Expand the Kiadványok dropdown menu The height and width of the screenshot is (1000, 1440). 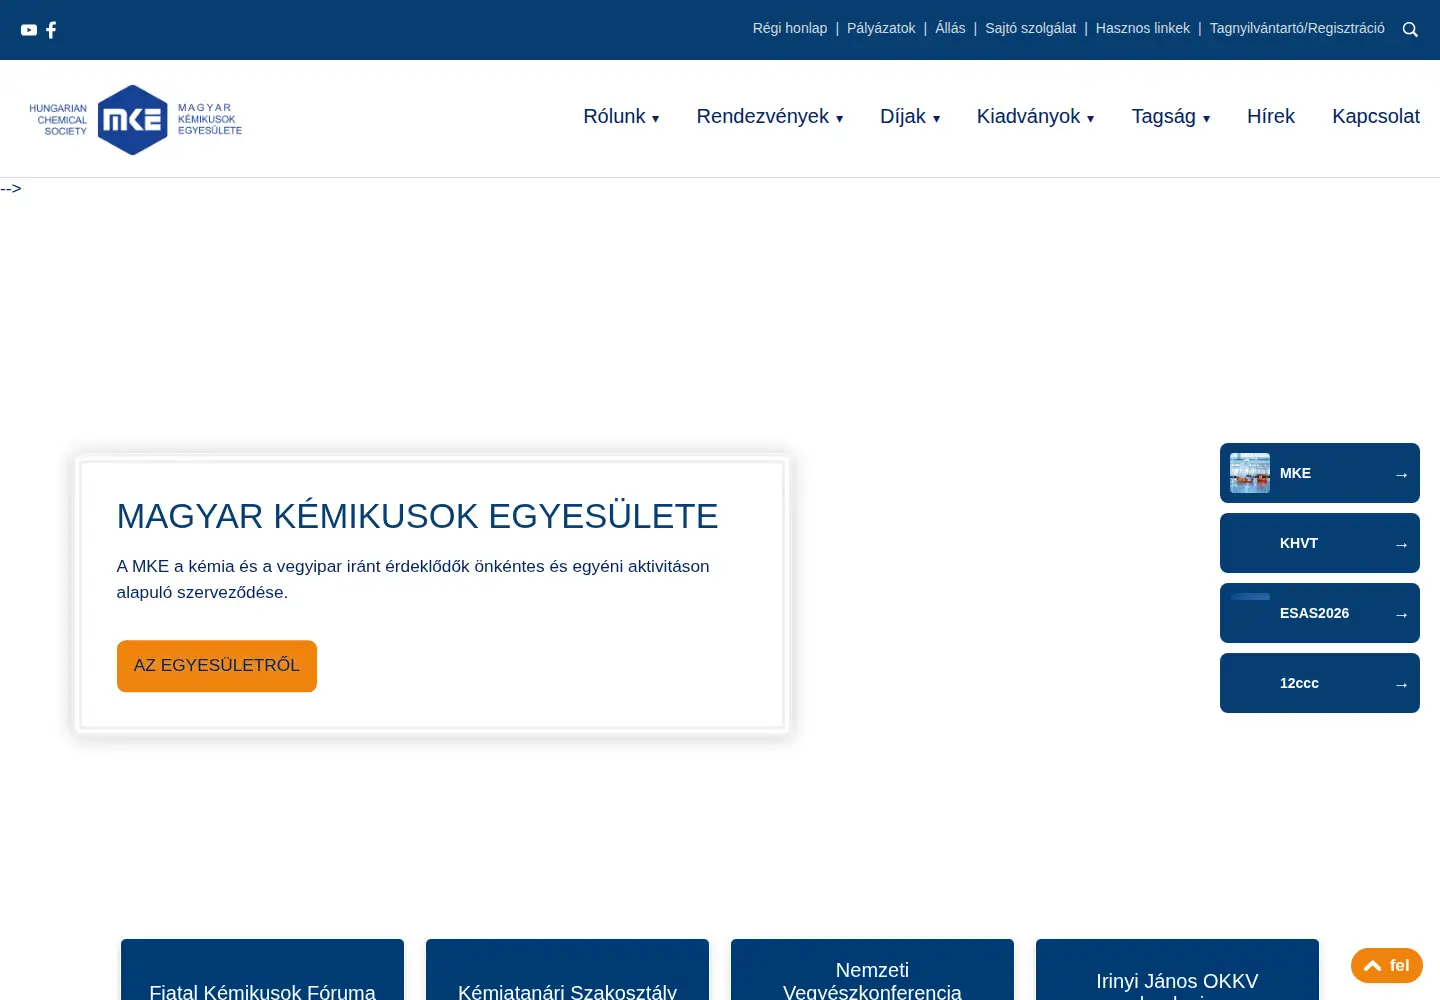[1036, 117]
